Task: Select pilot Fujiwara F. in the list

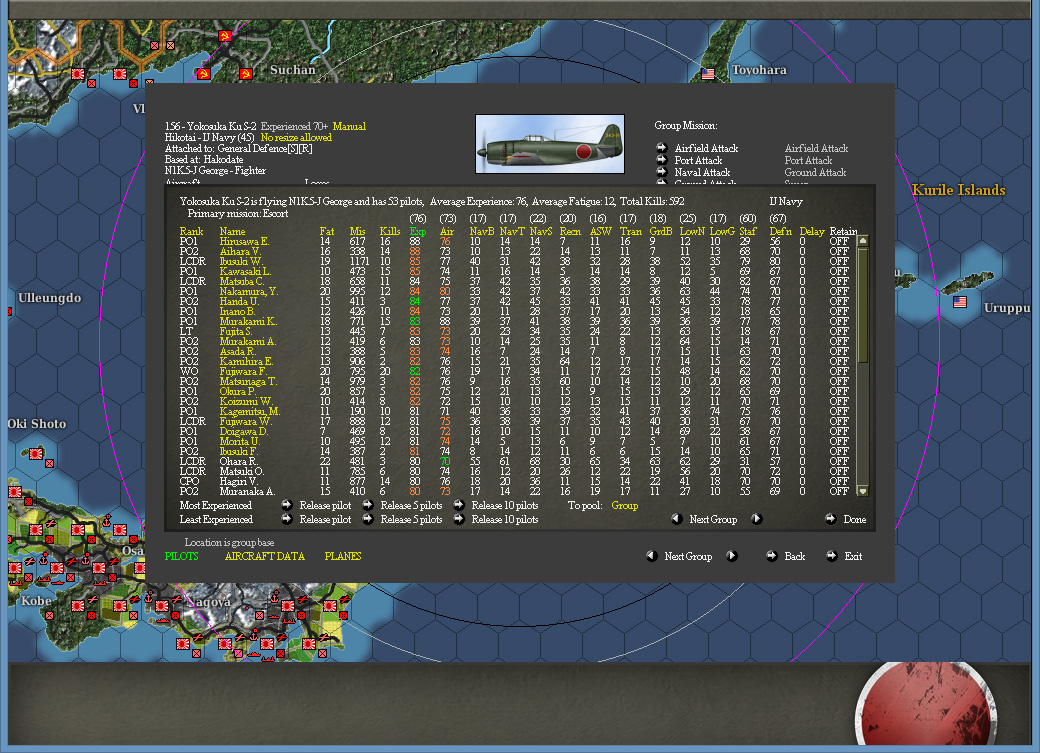Action: 243,372
